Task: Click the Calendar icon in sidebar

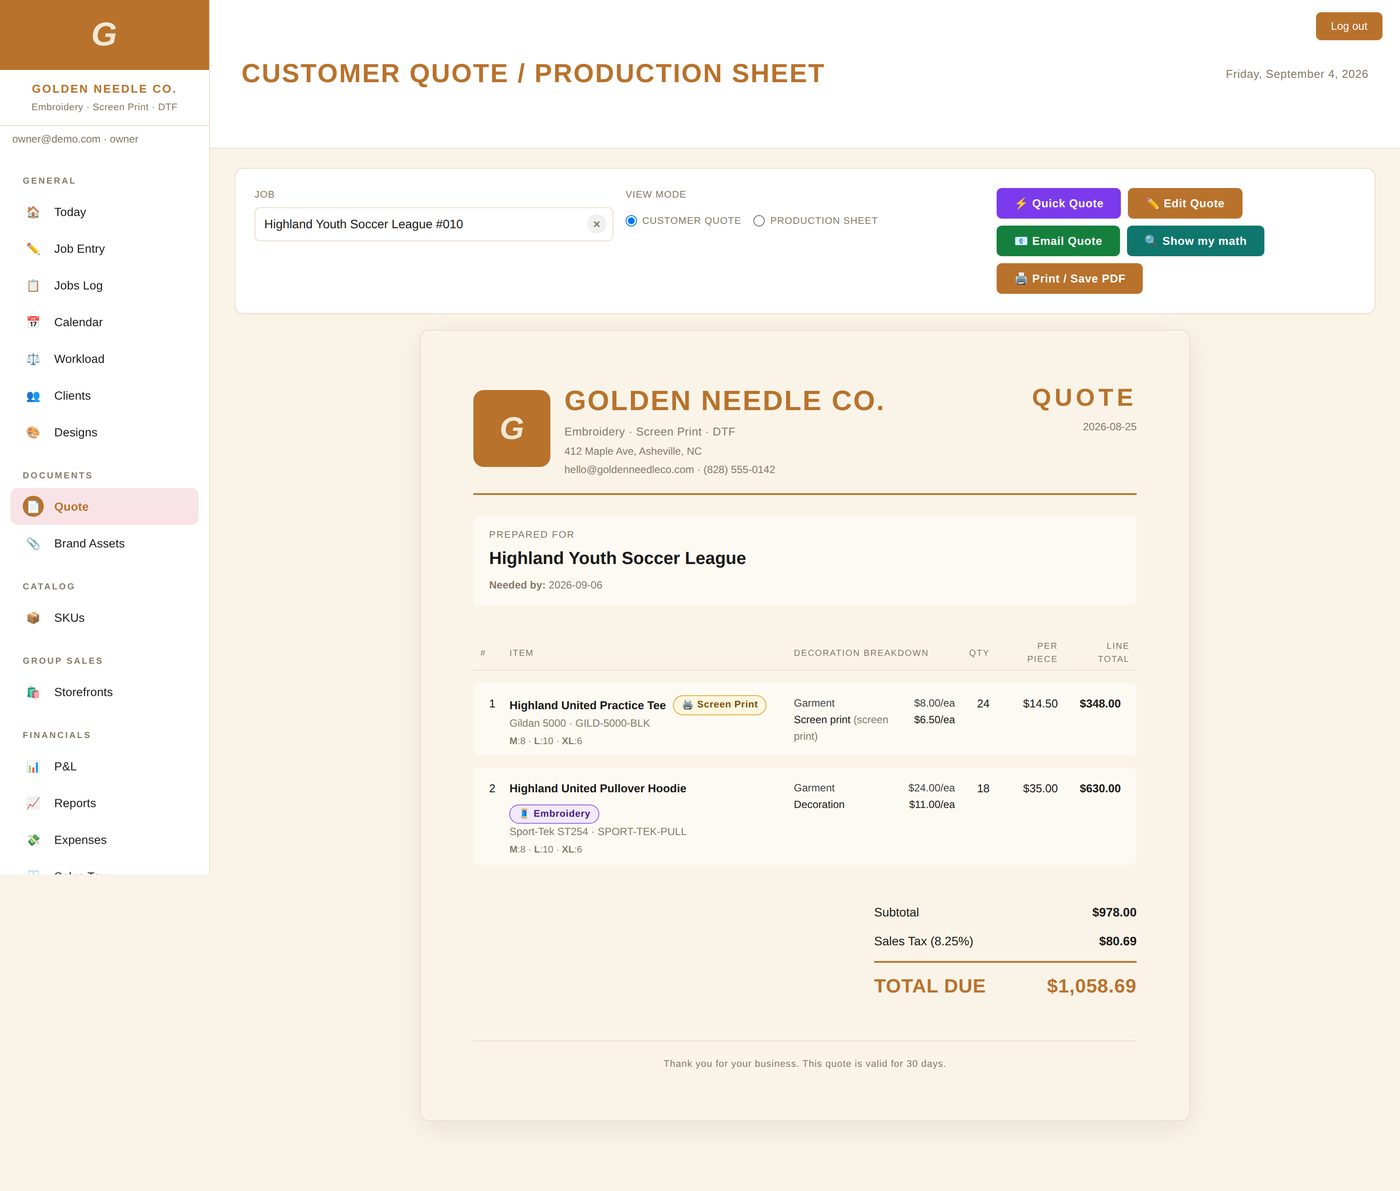Action: [x=33, y=322]
